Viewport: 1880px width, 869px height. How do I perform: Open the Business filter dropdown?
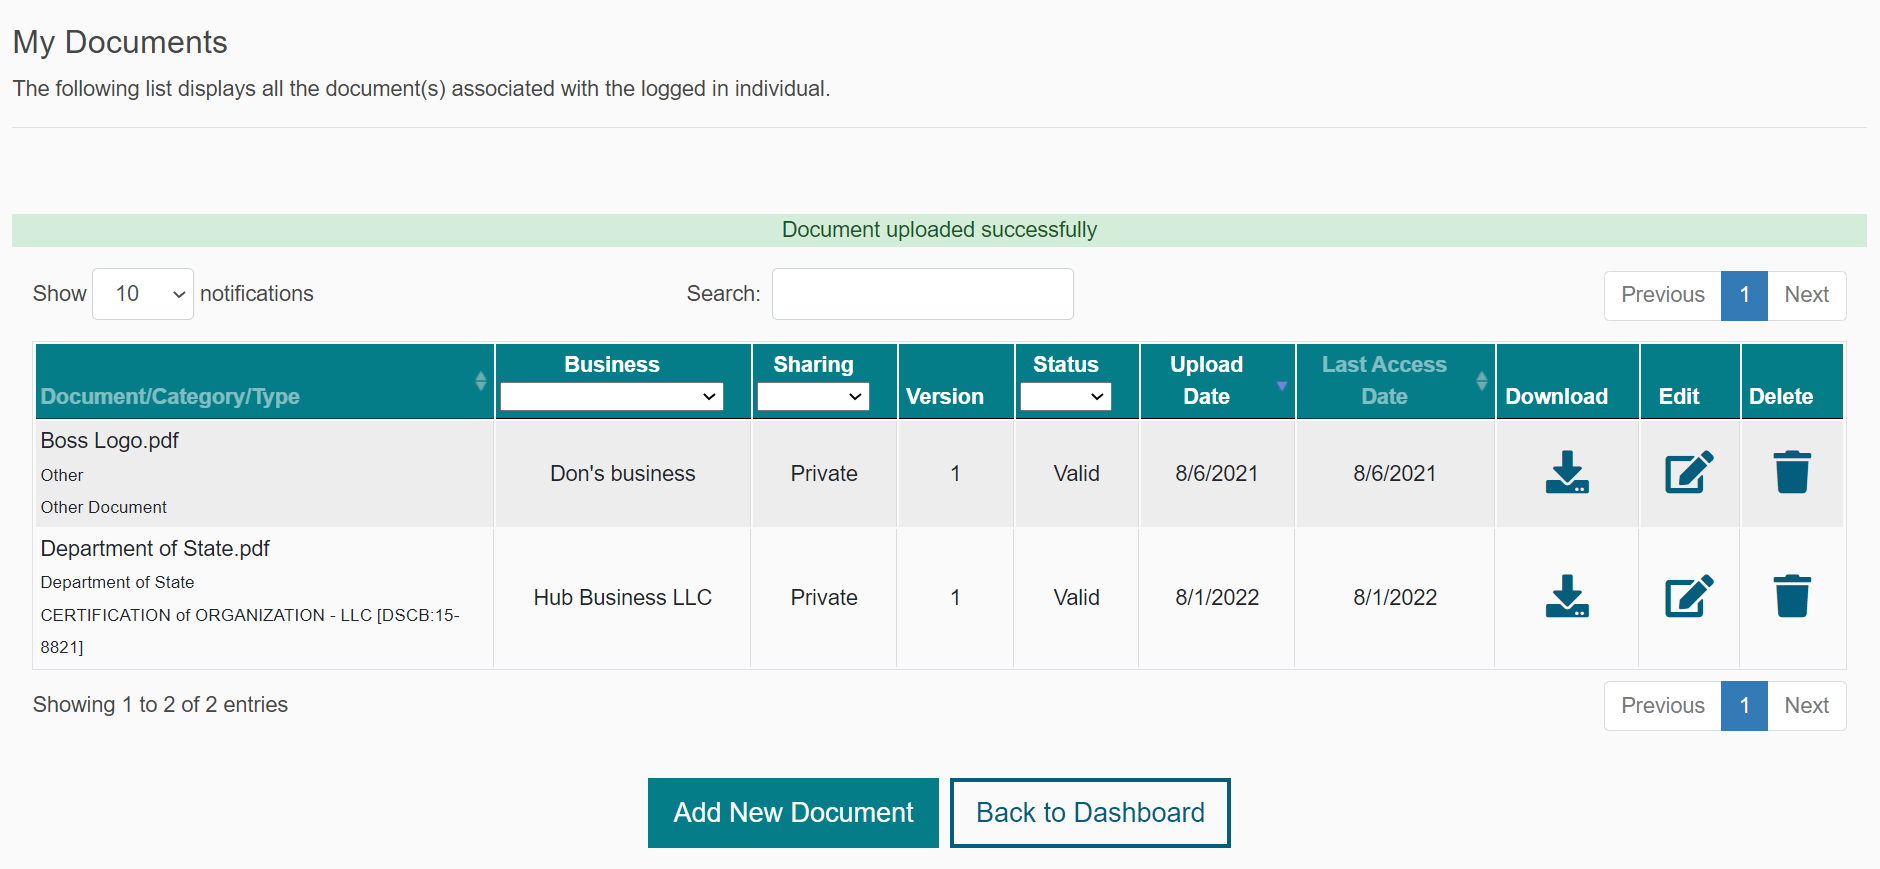(x=611, y=397)
